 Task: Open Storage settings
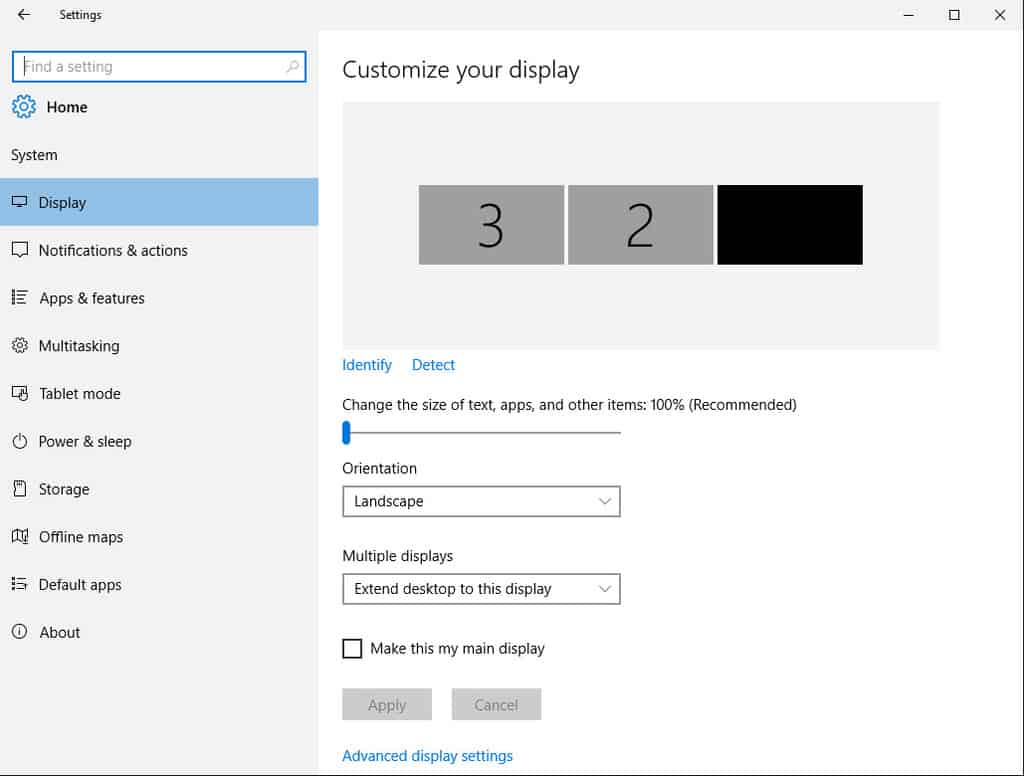click(159, 489)
